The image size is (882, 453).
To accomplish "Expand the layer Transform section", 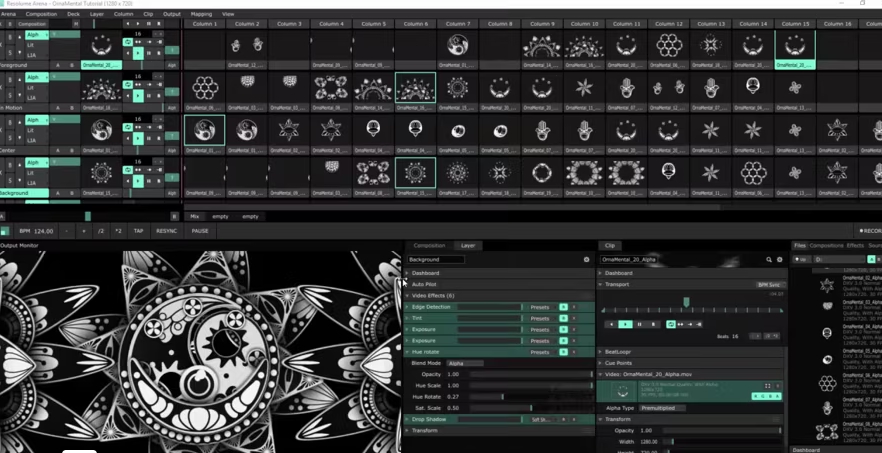I will tap(407, 430).
